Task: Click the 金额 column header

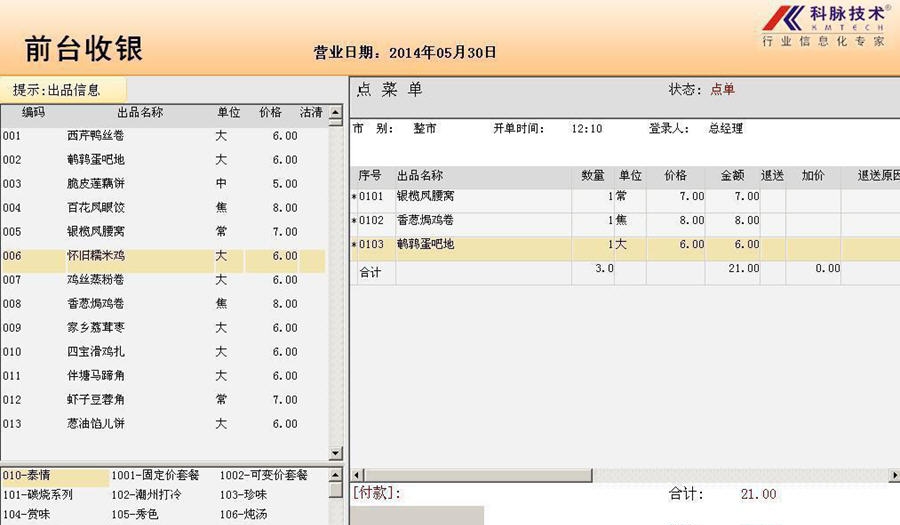Action: tap(733, 176)
